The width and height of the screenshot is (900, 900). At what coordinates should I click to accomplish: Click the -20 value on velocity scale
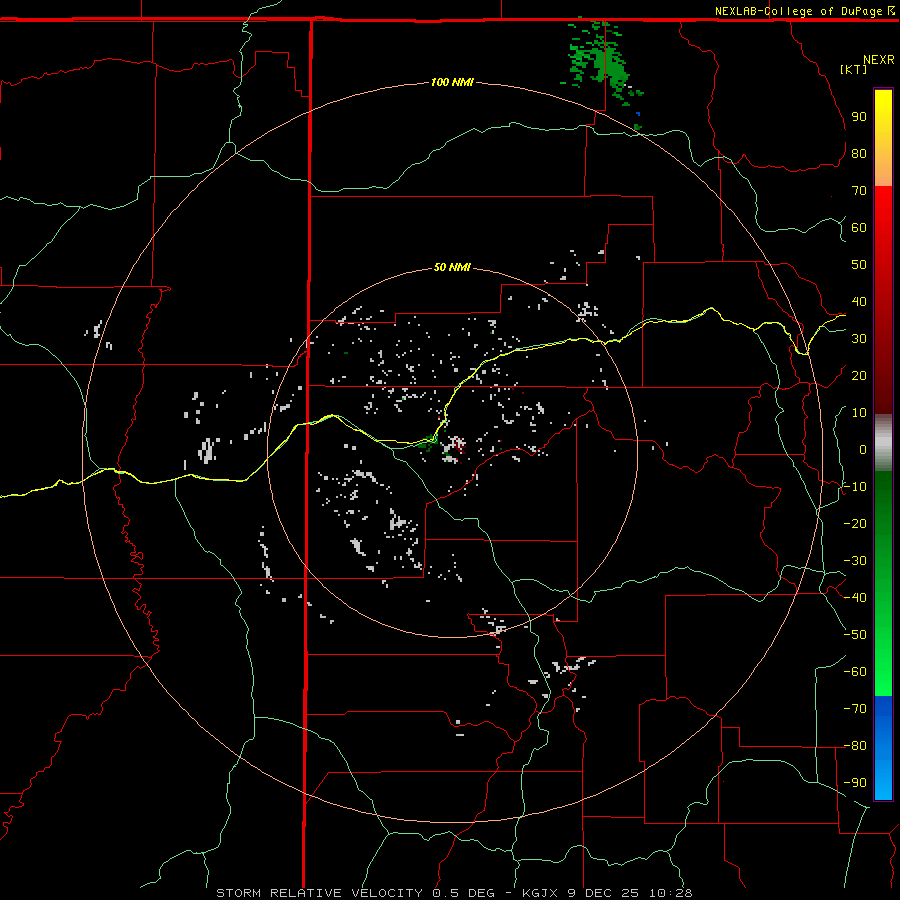click(855, 524)
